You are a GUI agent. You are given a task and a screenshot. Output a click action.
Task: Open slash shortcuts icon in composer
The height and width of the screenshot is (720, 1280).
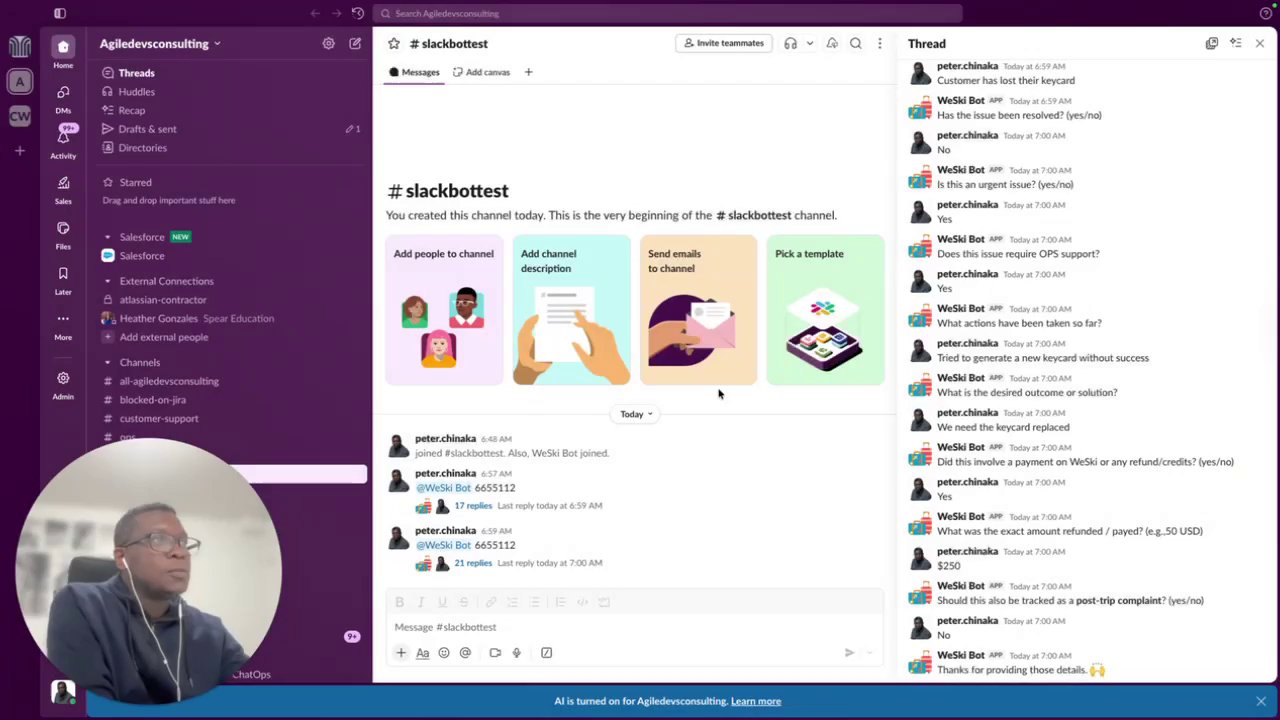pos(546,653)
